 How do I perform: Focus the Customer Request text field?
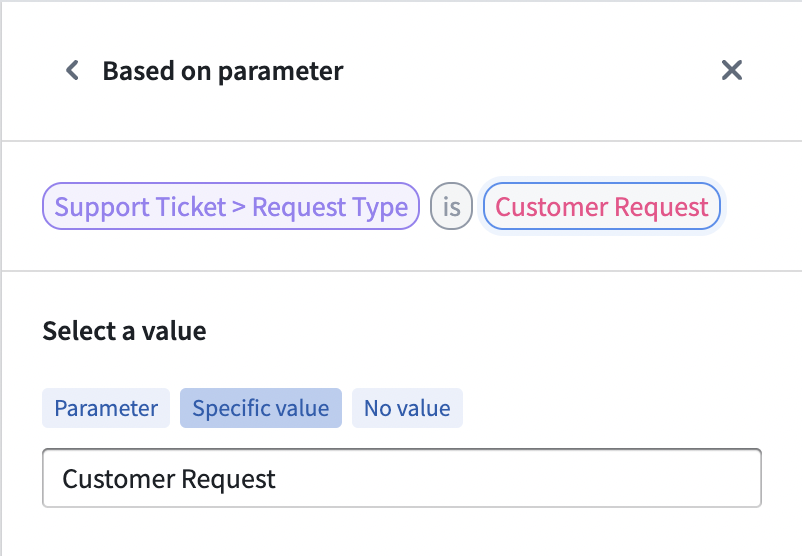(x=402, y=478)
